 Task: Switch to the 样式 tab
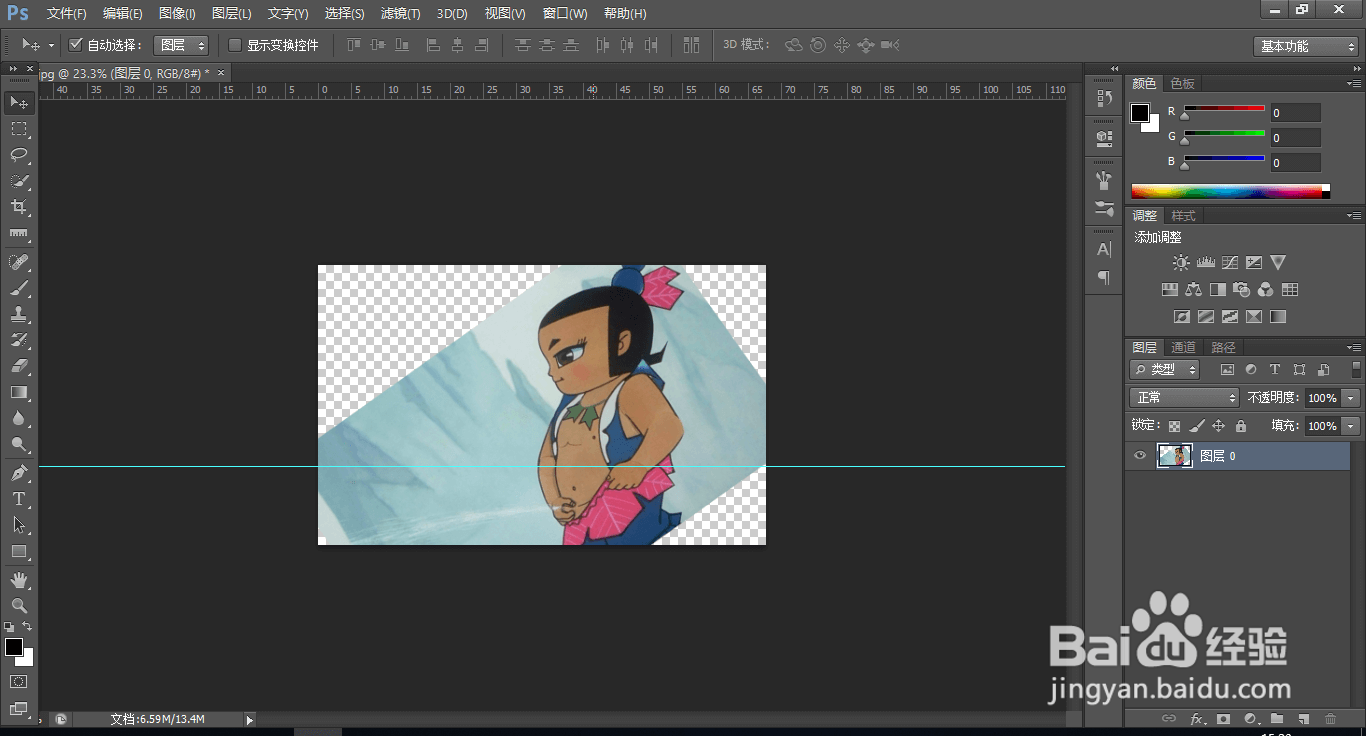point(1183,215)
